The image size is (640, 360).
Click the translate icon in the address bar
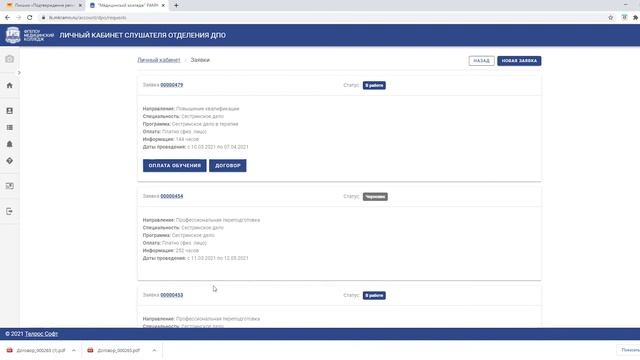624,18
